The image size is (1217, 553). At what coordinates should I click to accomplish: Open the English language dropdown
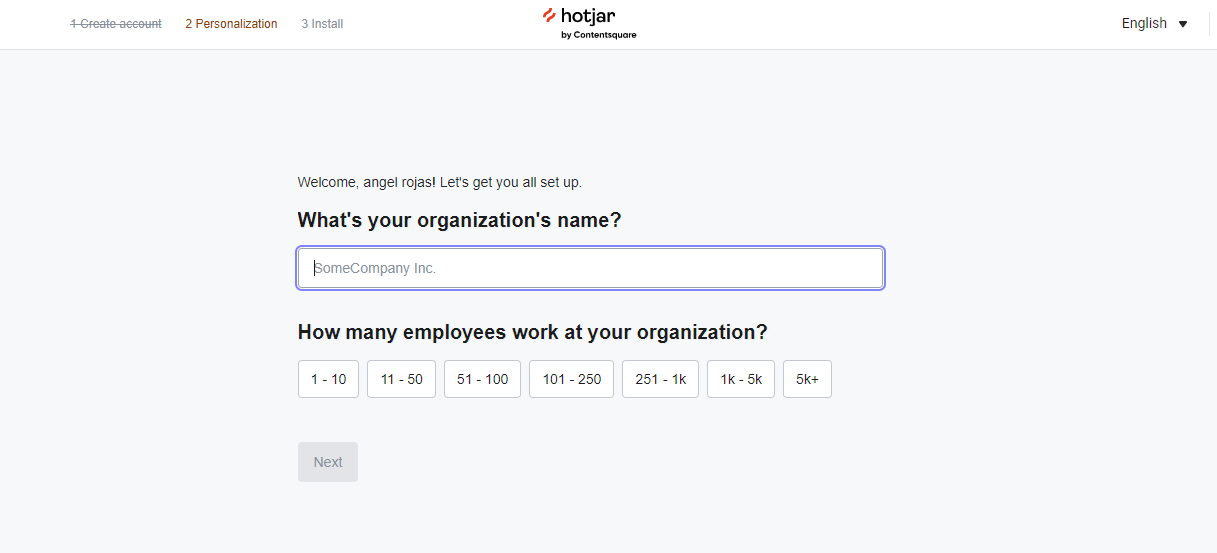coord(1155,23)
